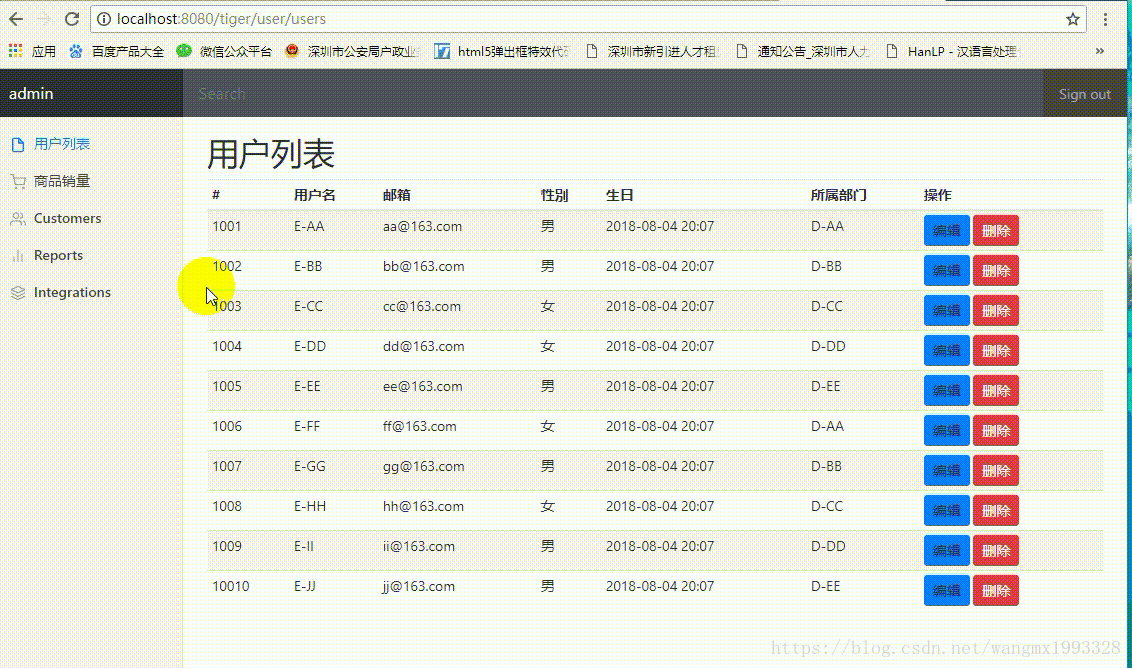The width and height of the screenshot is (1132, 668).
Task: Edit user 1005 with the 编辑 button
Action: [946, 391]
